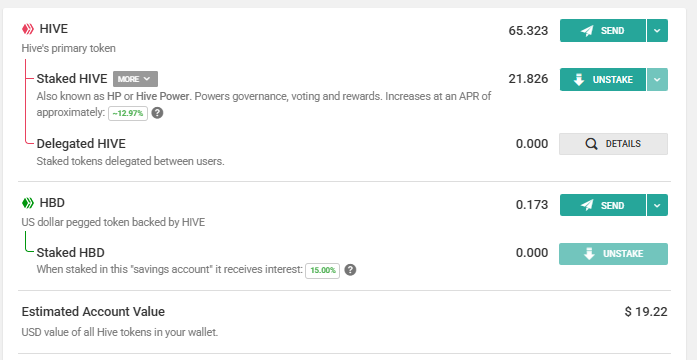Open help icon beside 12.97% APR
The image size is (697, 360).
157,113
